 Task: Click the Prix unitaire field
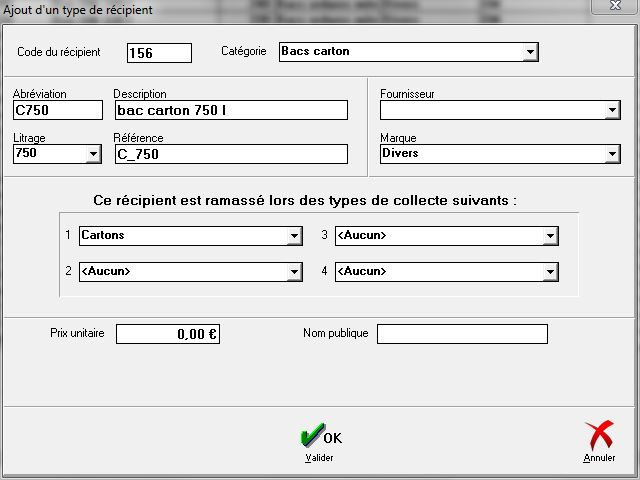pyautogui.click(x=167, y=334)
